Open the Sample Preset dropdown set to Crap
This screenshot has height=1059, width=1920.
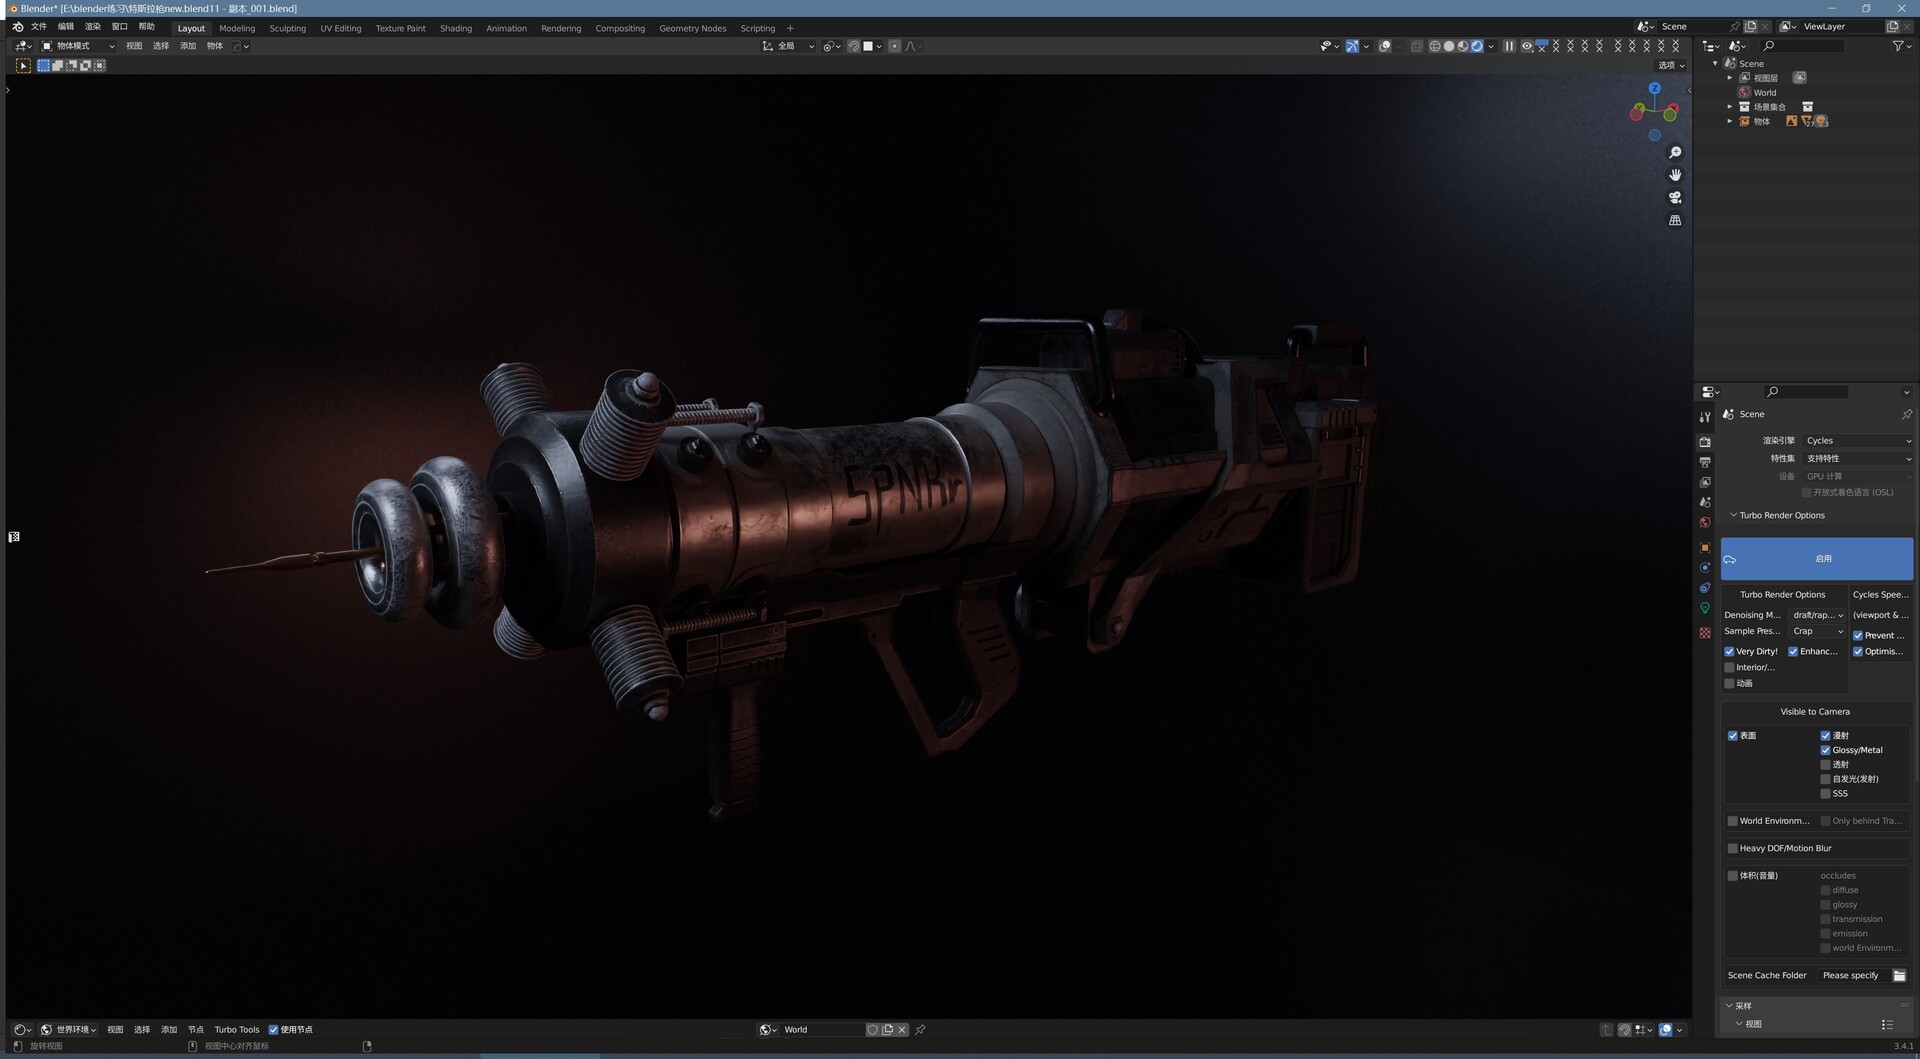click(x=1817, y=631)
